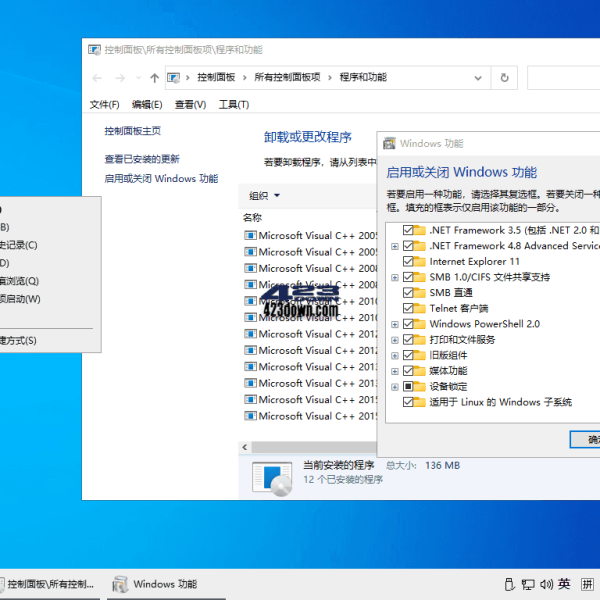This screenshot has width=600, height=600.
Task: Click the 控制面板主页 link
Action: point(132,131)
